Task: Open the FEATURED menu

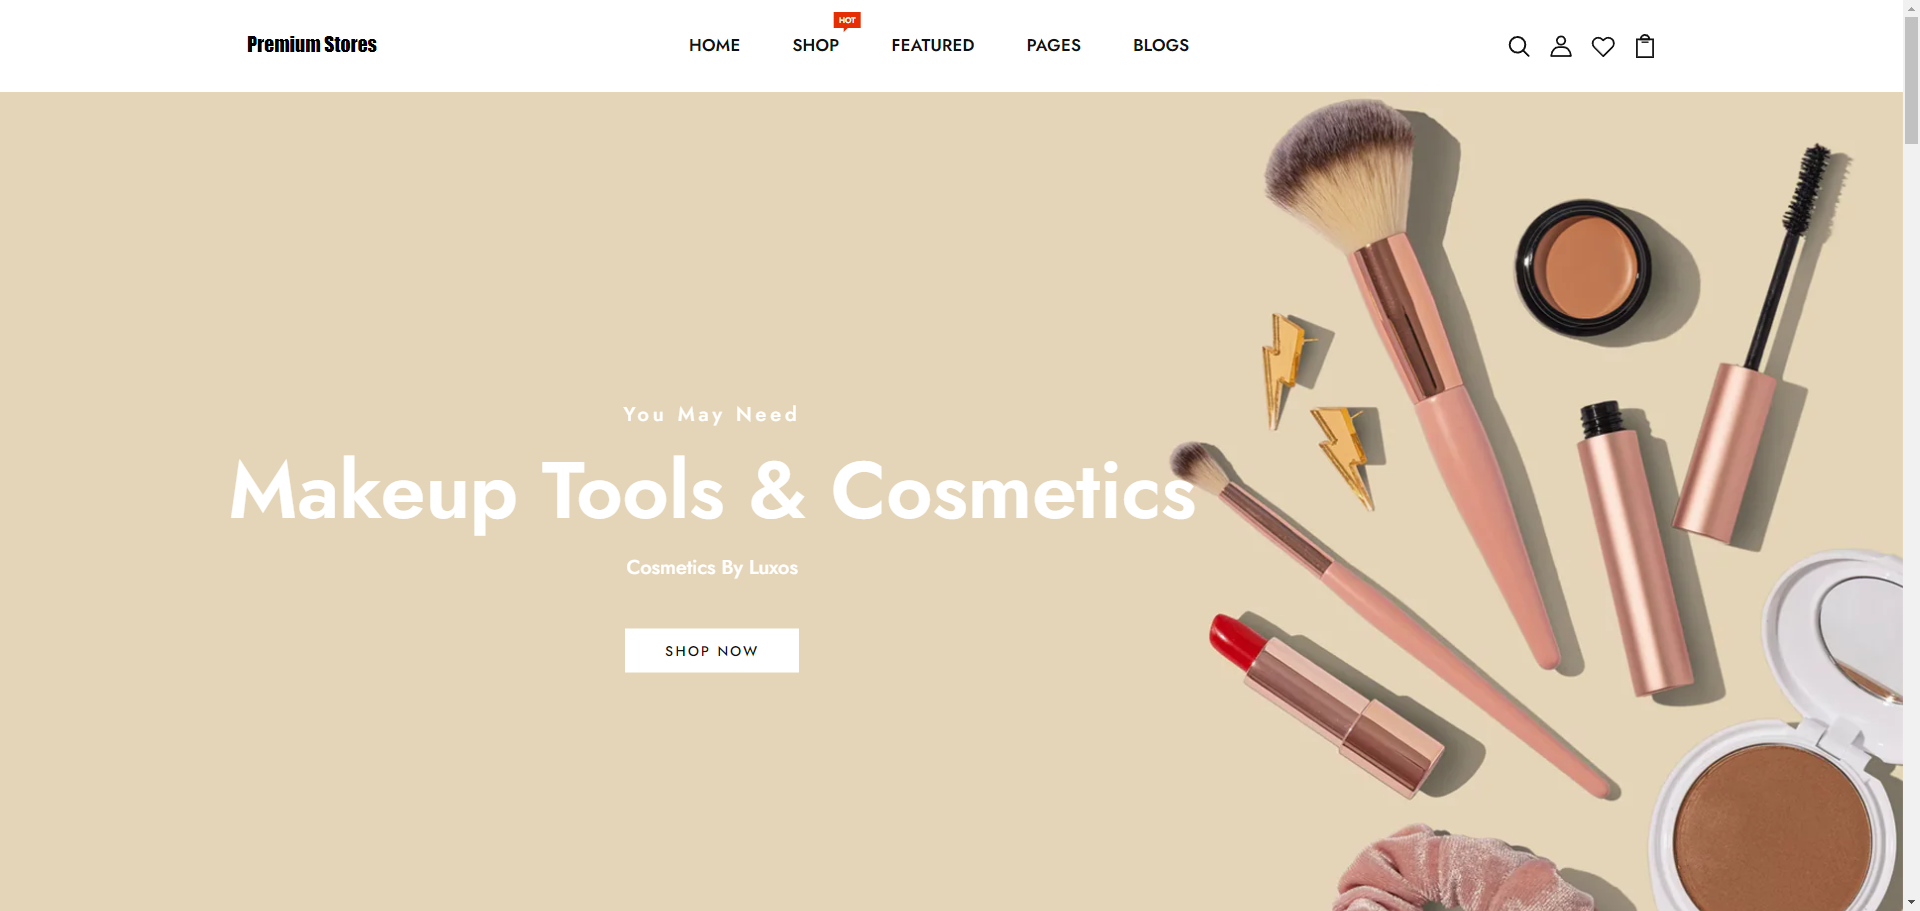Action: pyautogui.click(x=932, y=45)
